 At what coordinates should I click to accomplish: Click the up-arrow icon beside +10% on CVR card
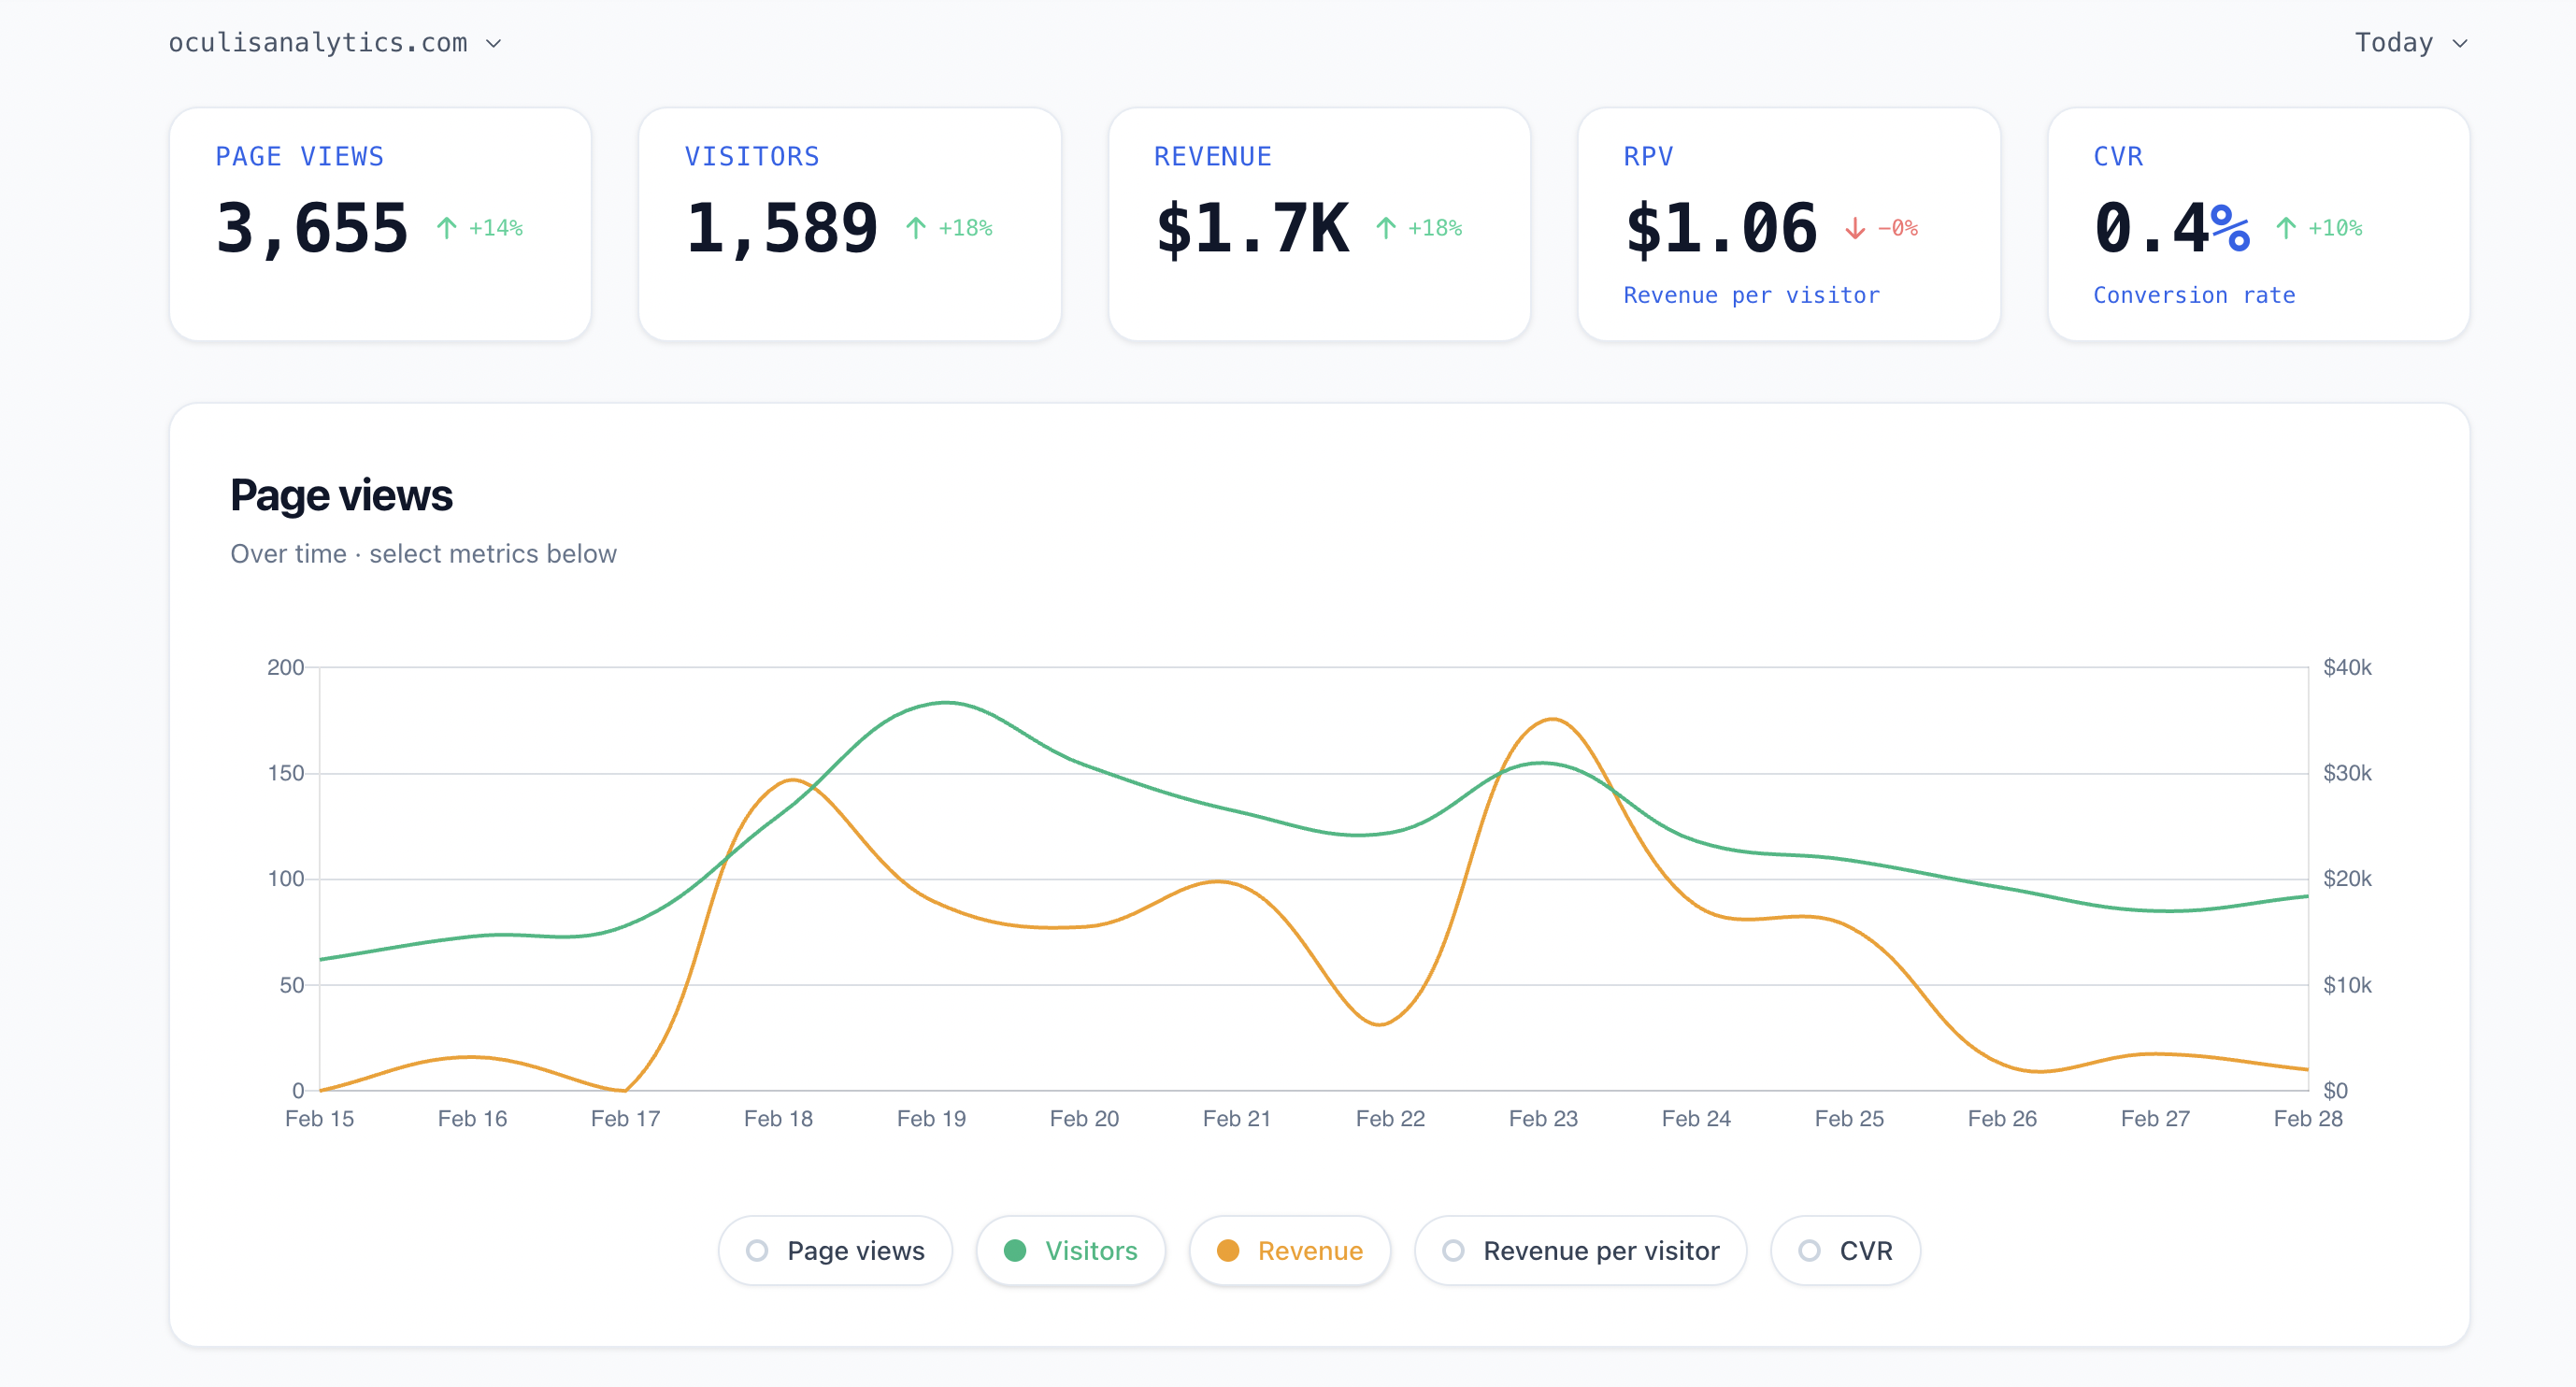tap(2286, 227)
